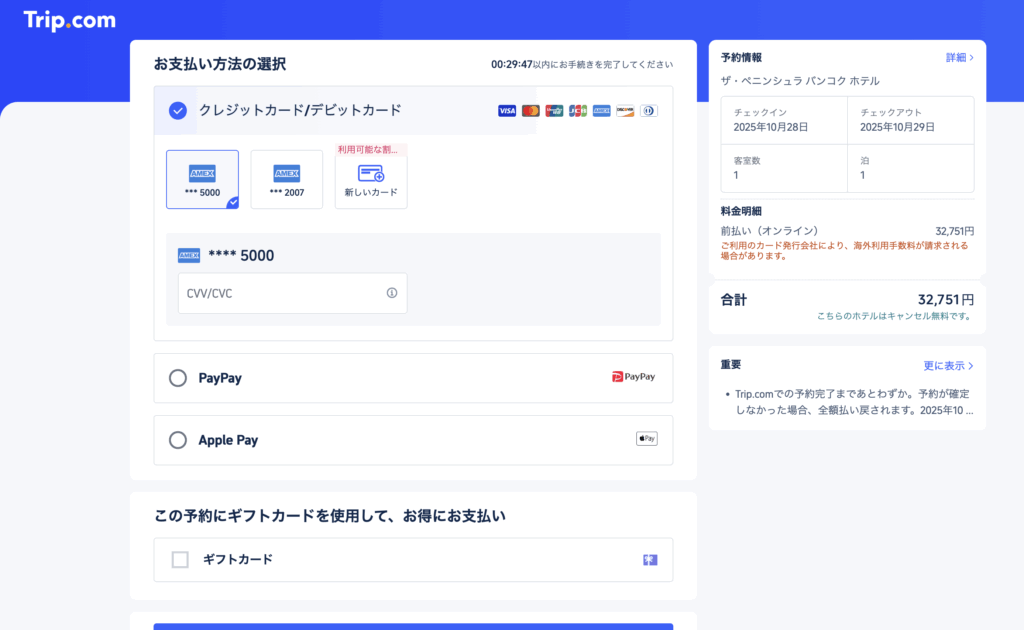The image size is (1024, 630).
Task: Click the Visa card logo
Action: tap(507, 111)
